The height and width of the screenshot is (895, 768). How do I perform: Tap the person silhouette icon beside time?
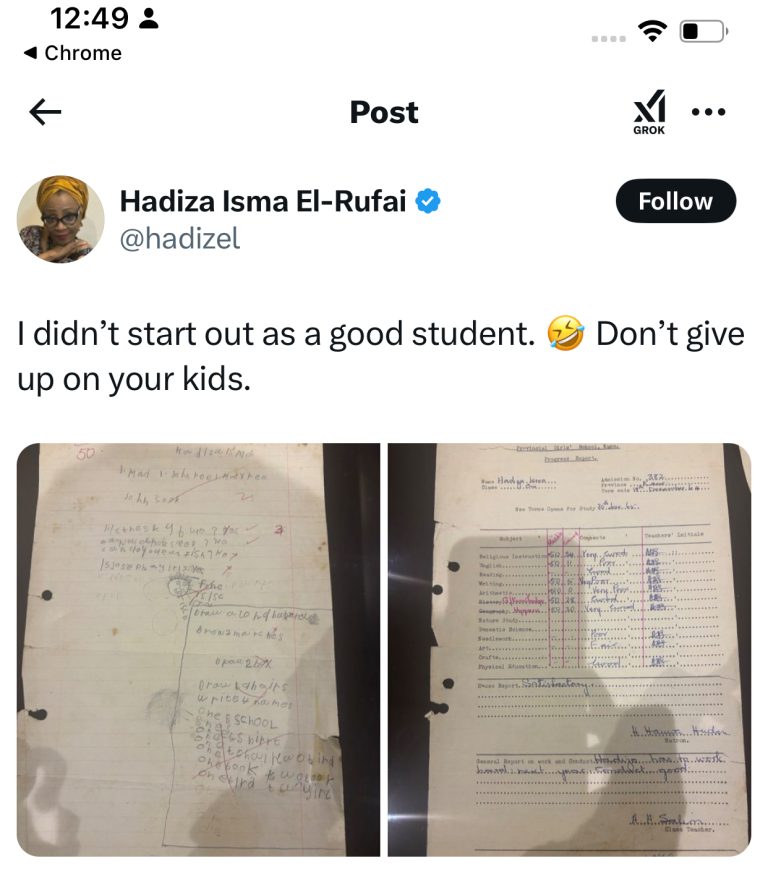149,18
